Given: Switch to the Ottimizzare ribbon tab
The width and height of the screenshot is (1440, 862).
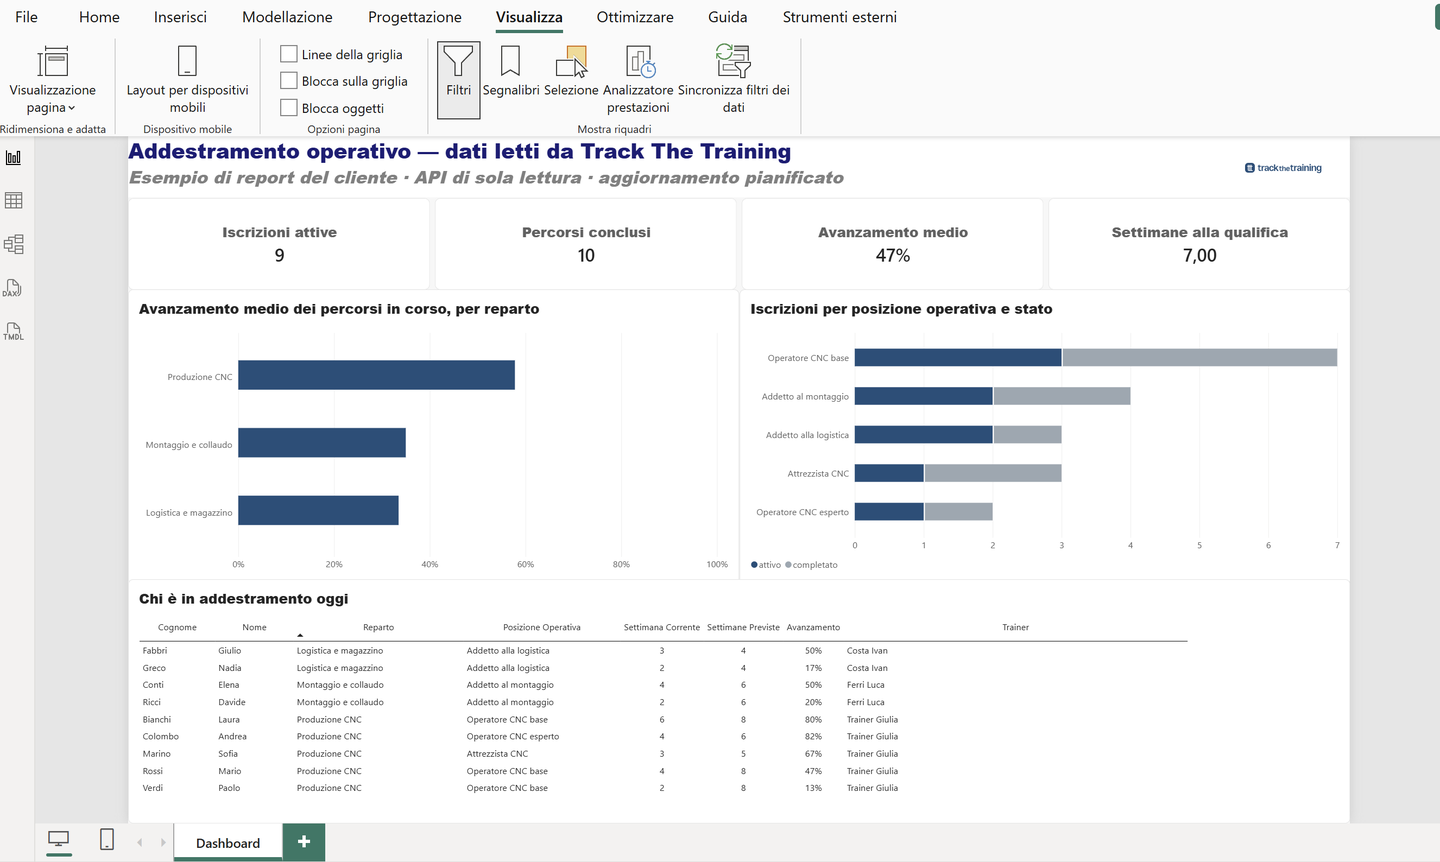Looking at the screenshot, I should [x=635, y=17].
